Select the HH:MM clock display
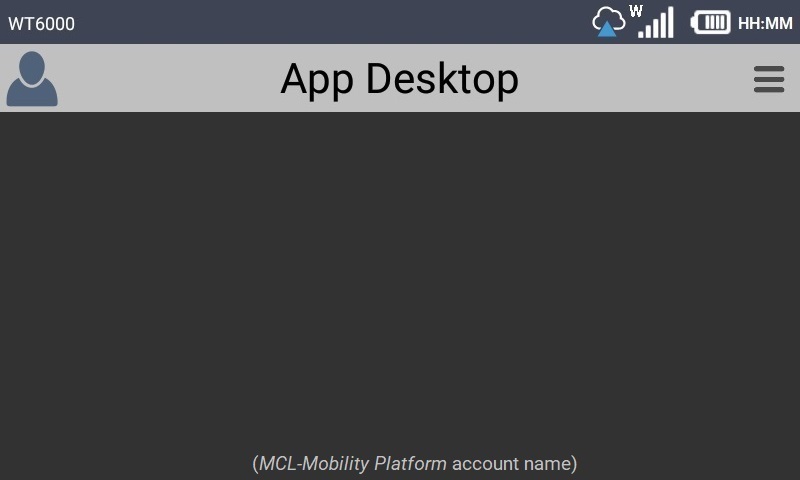 click(765, 23)
